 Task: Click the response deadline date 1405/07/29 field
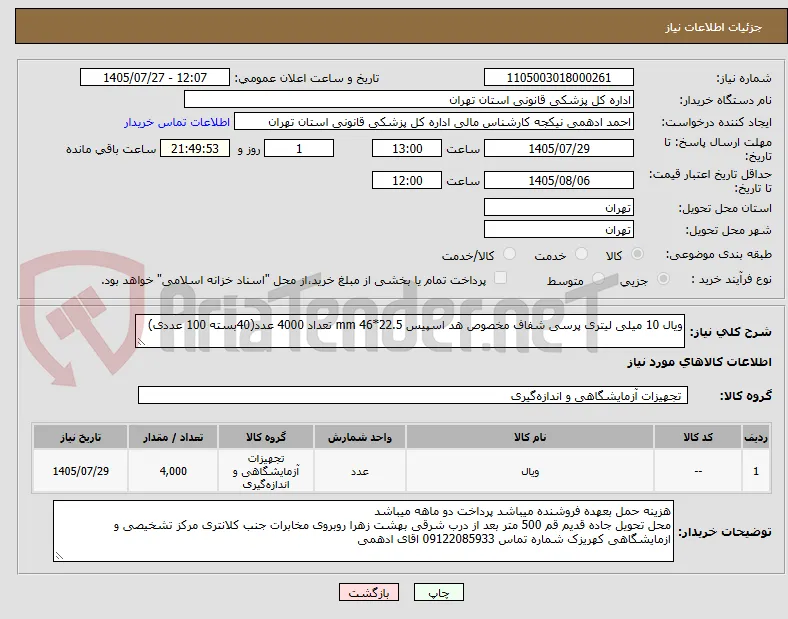click(x=559, y=148)
